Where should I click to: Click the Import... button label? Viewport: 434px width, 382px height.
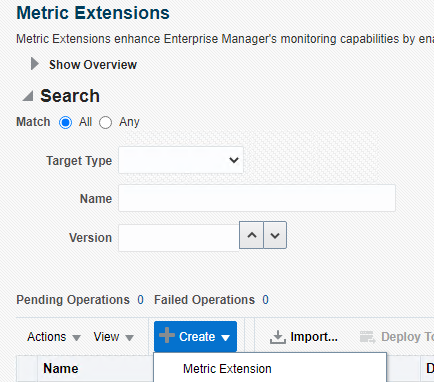(x=314, y=337)
